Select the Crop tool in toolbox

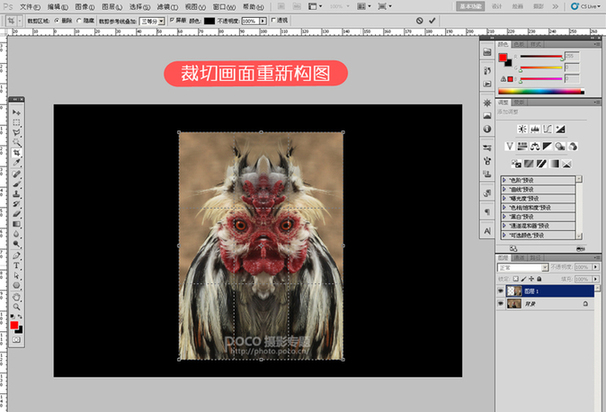[x=17, y=152]
